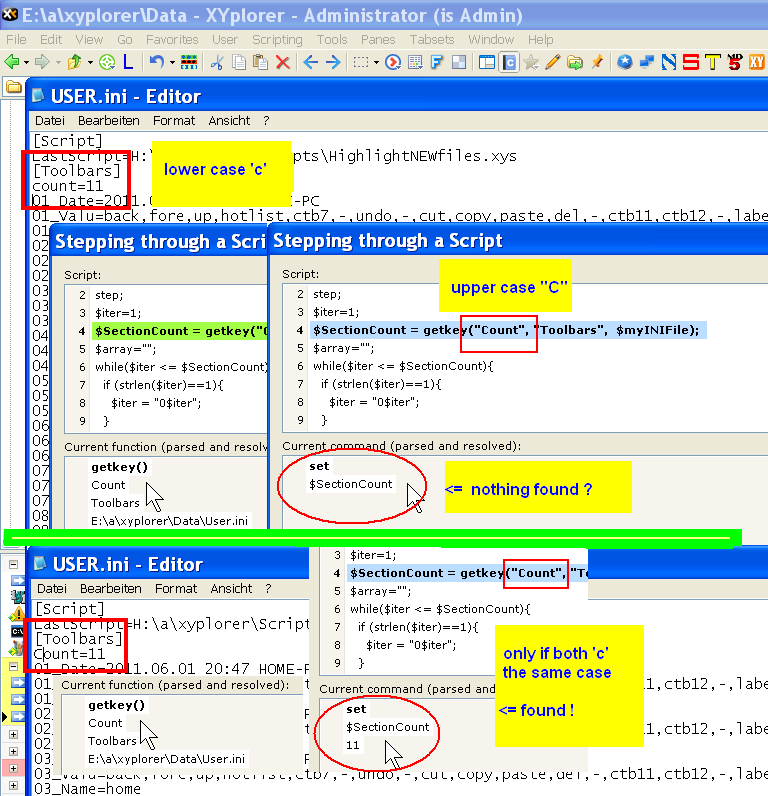Open the Help menu
The height and width of the screenshot is (796, 768).
pyautogui.click(x=541, y=40)
